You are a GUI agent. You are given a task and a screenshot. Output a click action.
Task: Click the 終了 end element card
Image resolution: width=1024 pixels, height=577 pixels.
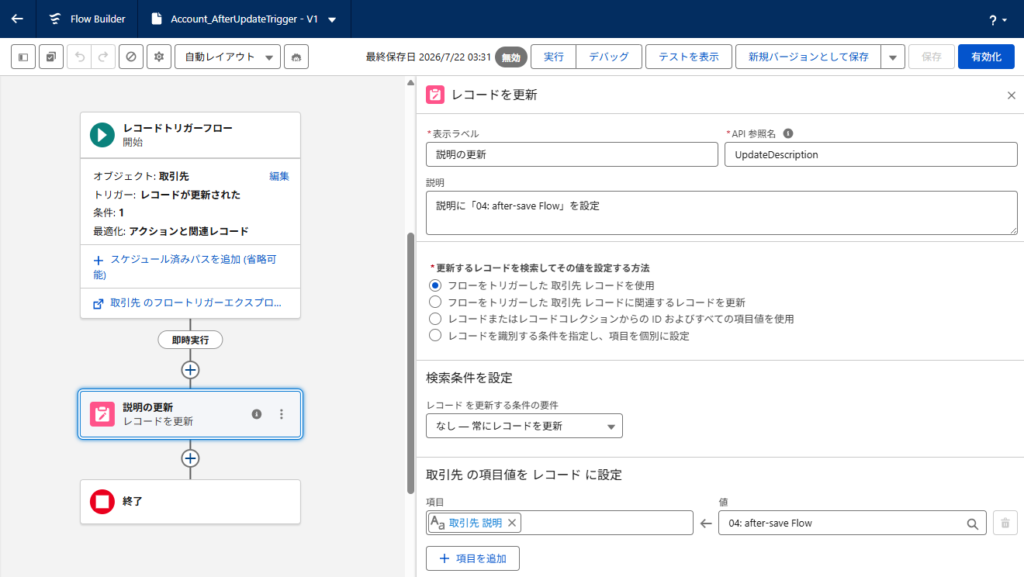pos(190,502)
